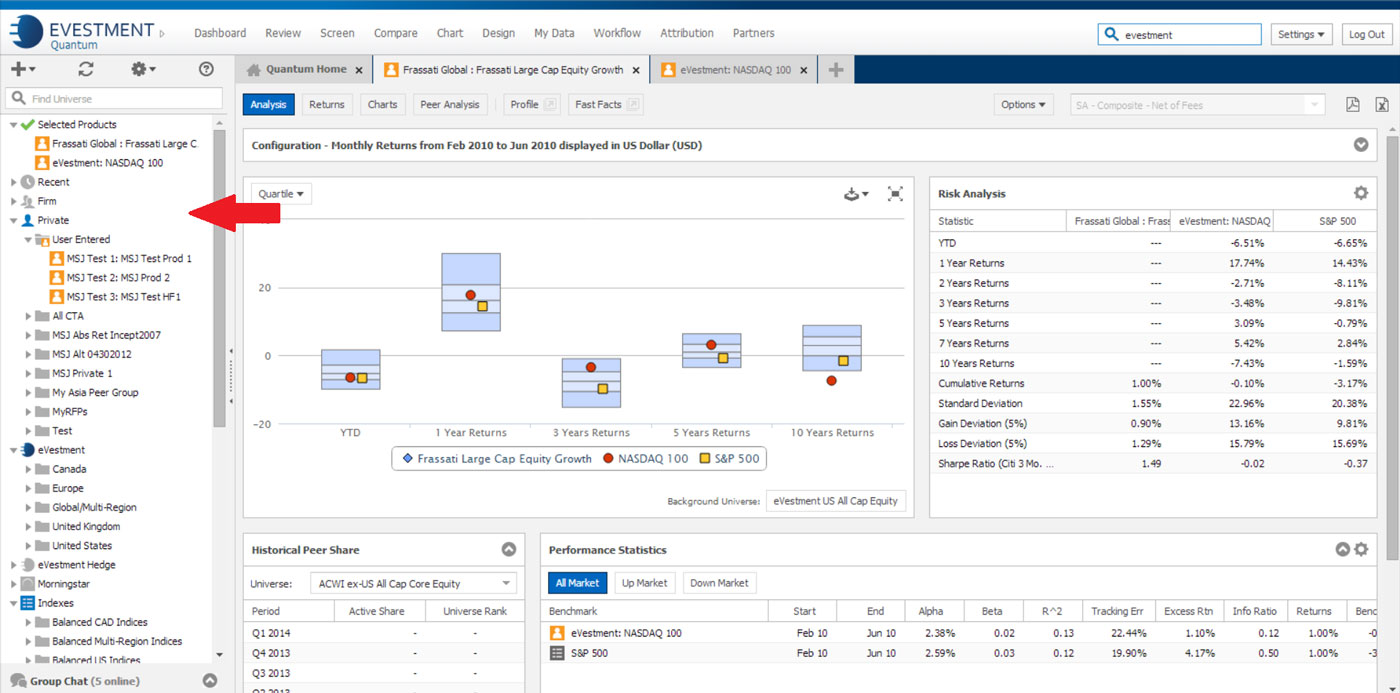The width and height of the screenshot is (1400, 693).
Task: Expand the Morningstar node
Action: 14,584
